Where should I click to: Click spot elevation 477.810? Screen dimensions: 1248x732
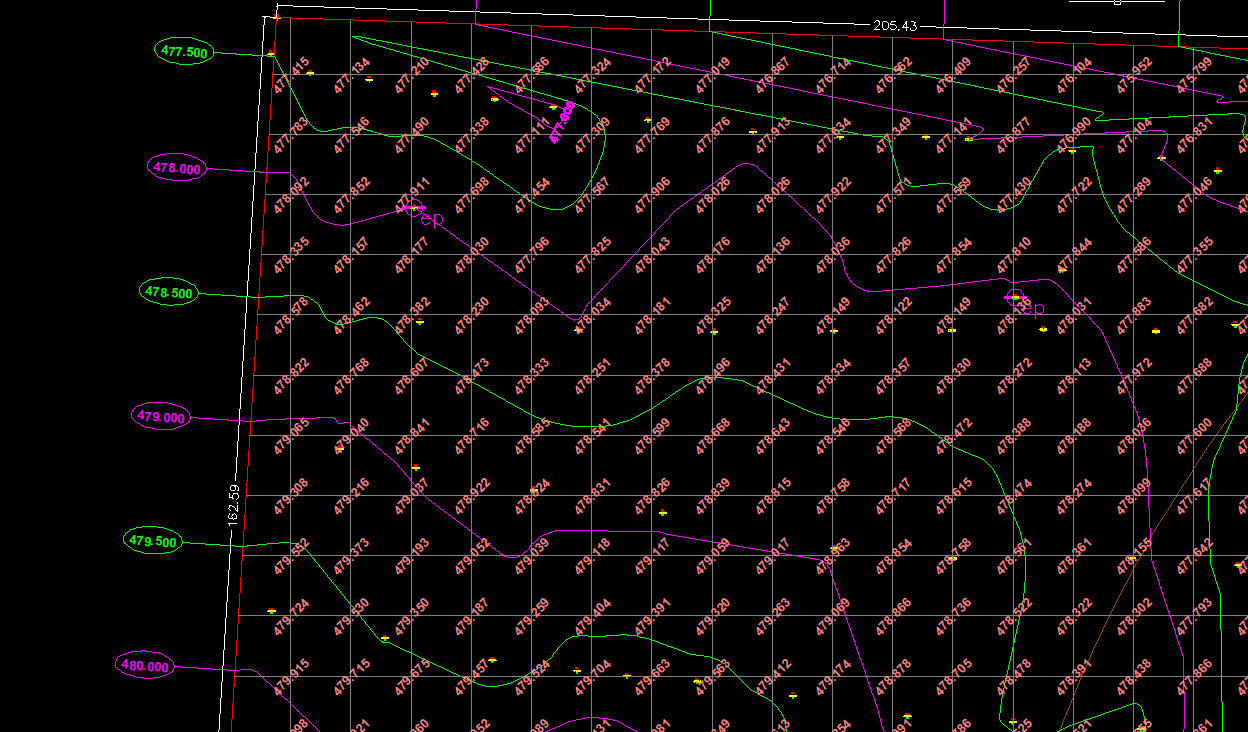pyautogui.click(x=1014, y=256)
